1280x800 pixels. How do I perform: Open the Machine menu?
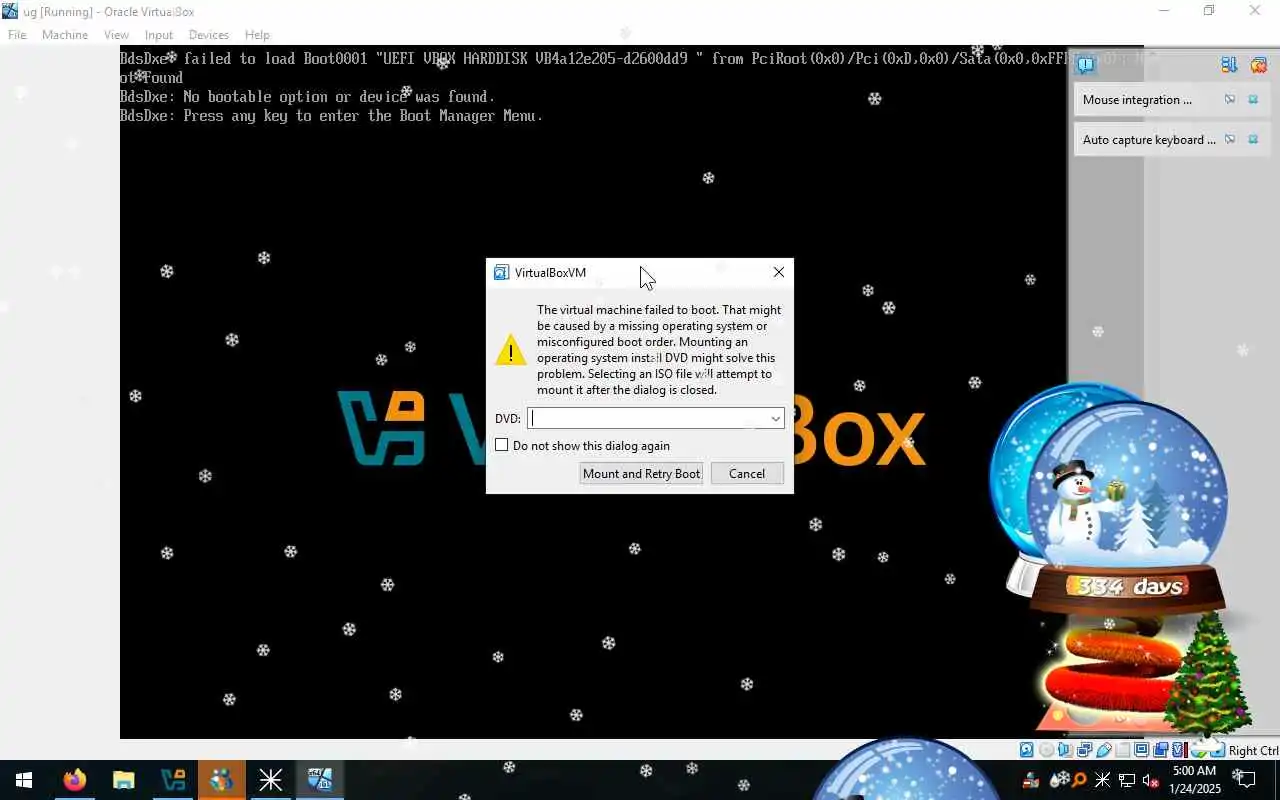[65, 35]
